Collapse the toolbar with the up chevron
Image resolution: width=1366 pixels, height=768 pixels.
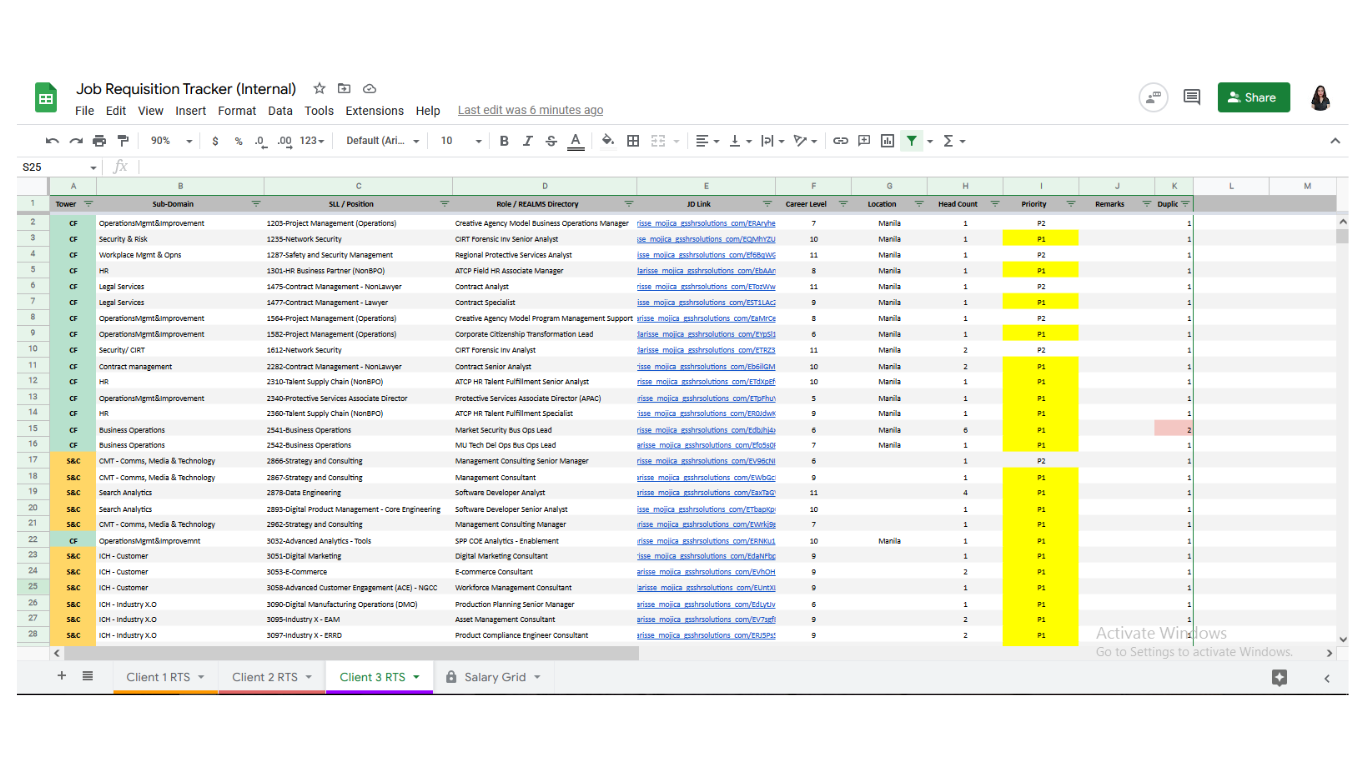pyautogui.click(x=1335, y=141)
